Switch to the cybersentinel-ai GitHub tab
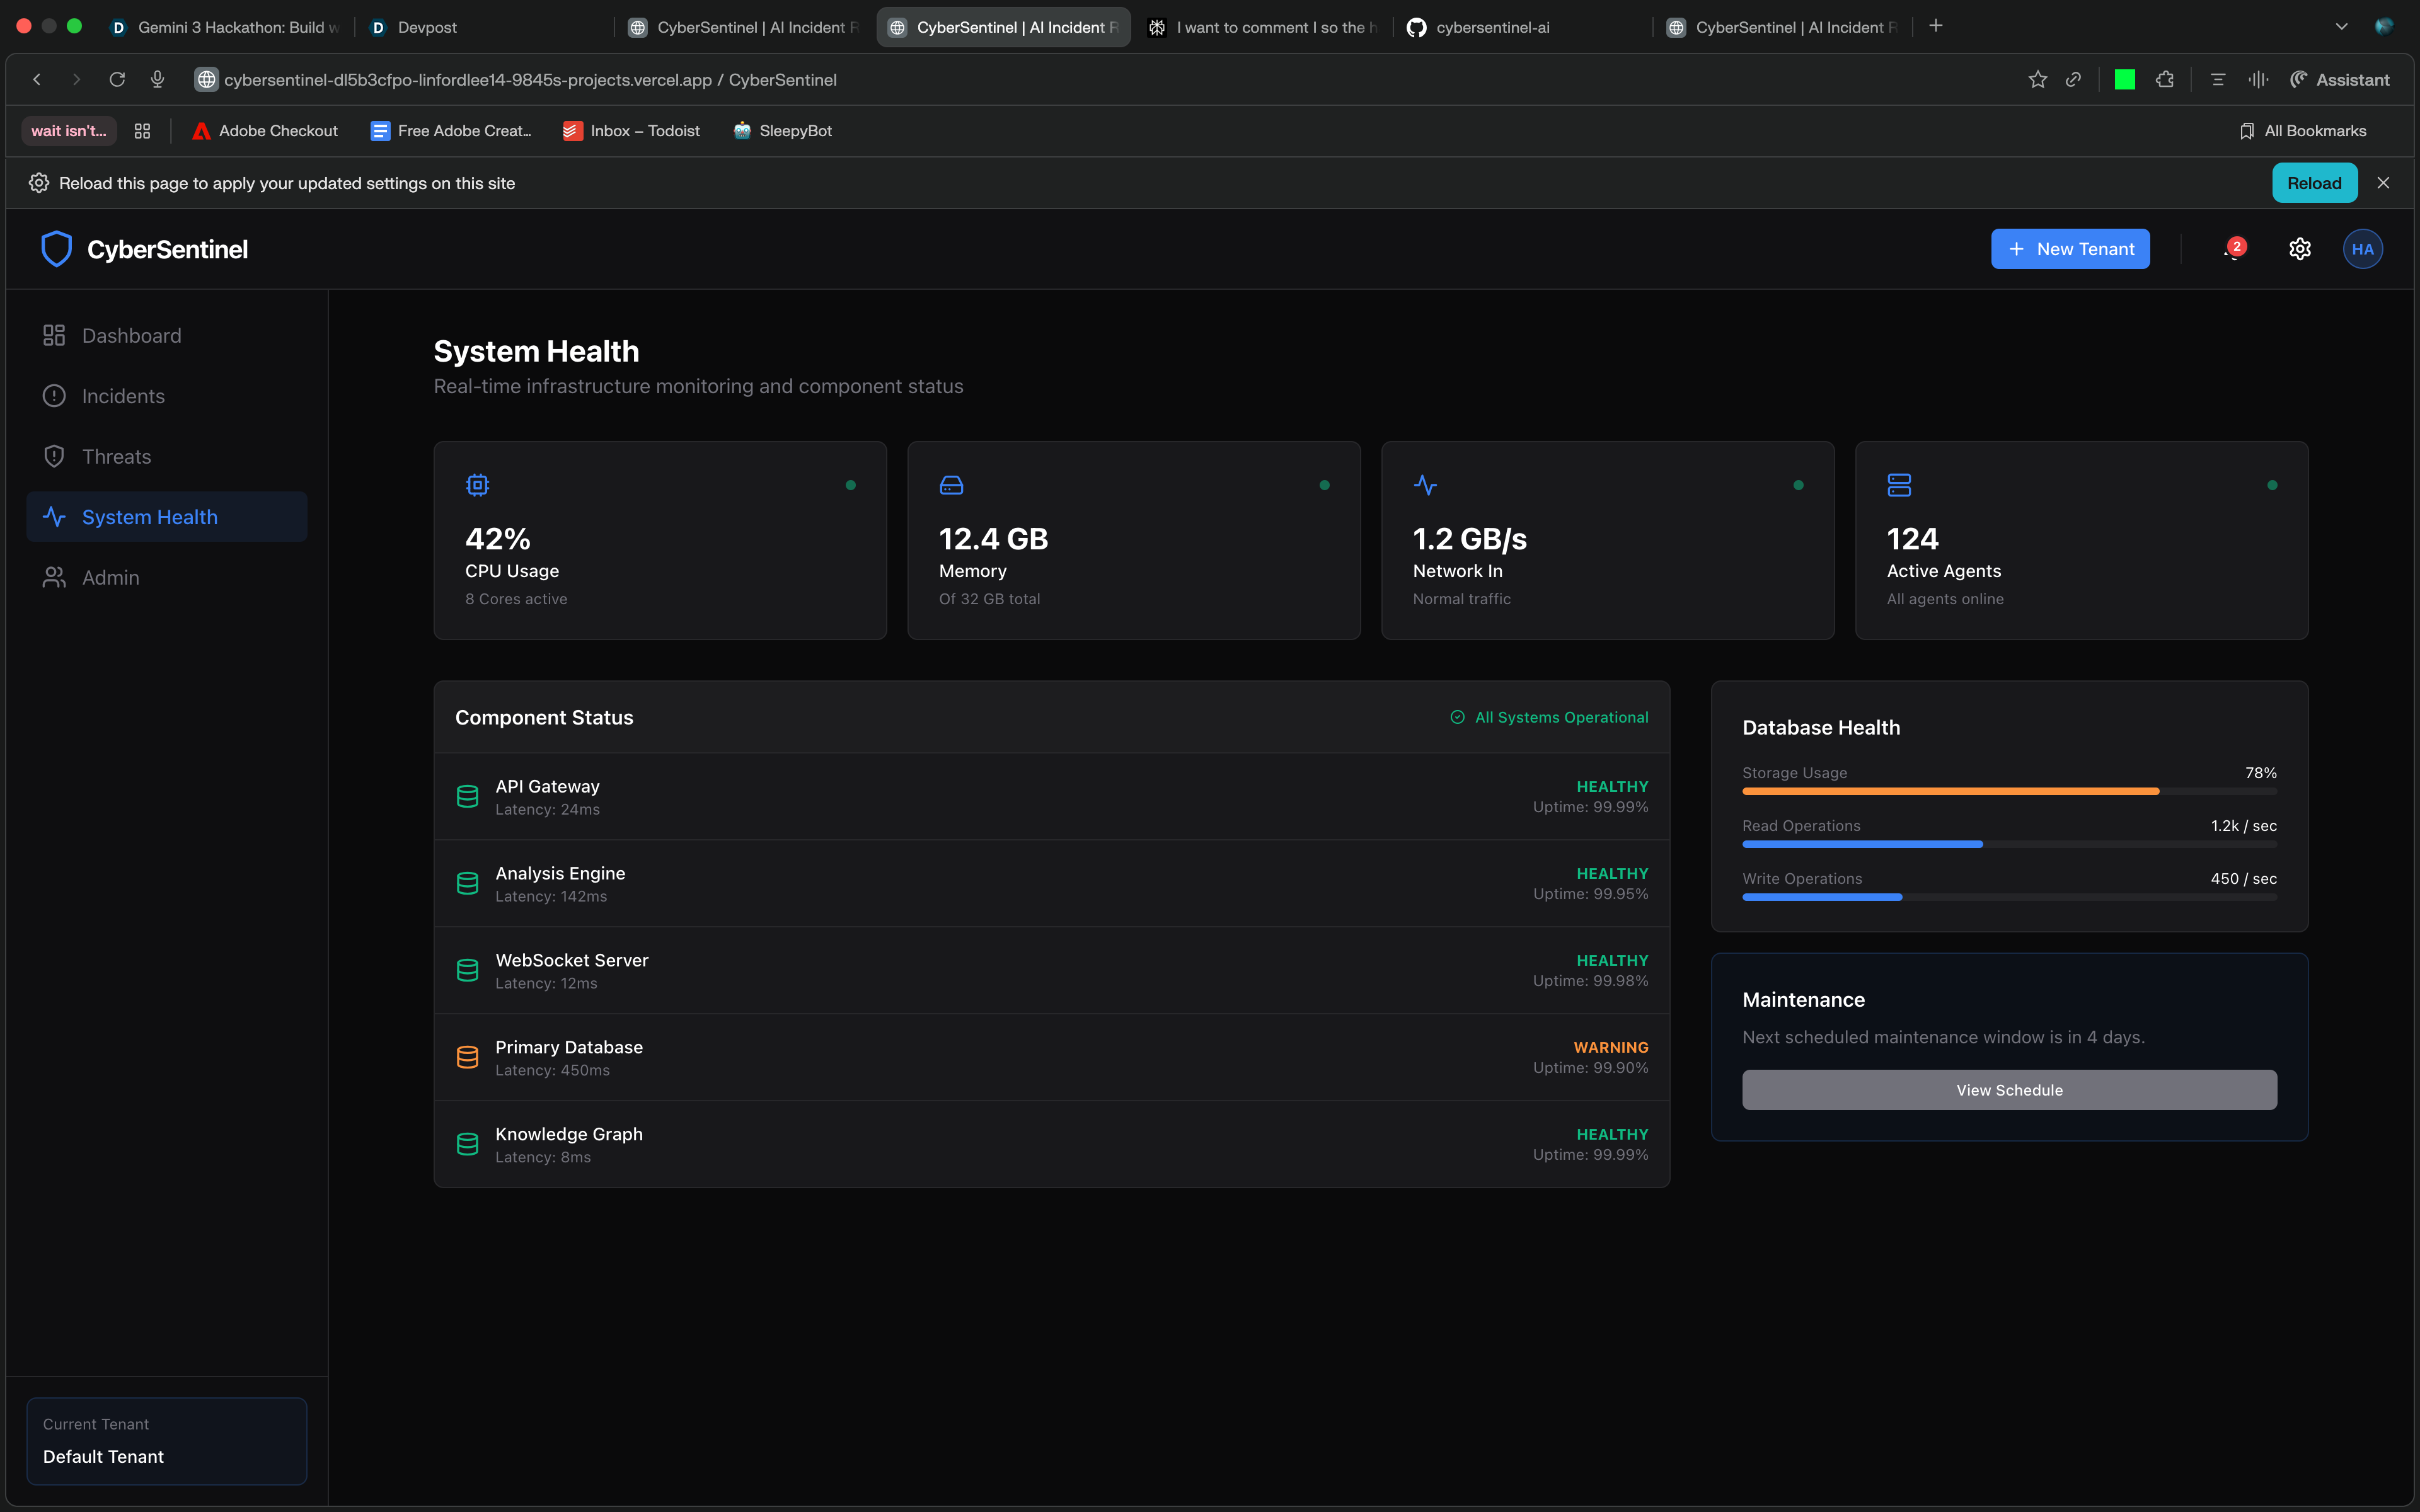This screenshot has width=2420, height=1512. click(x=1492, y=27)
